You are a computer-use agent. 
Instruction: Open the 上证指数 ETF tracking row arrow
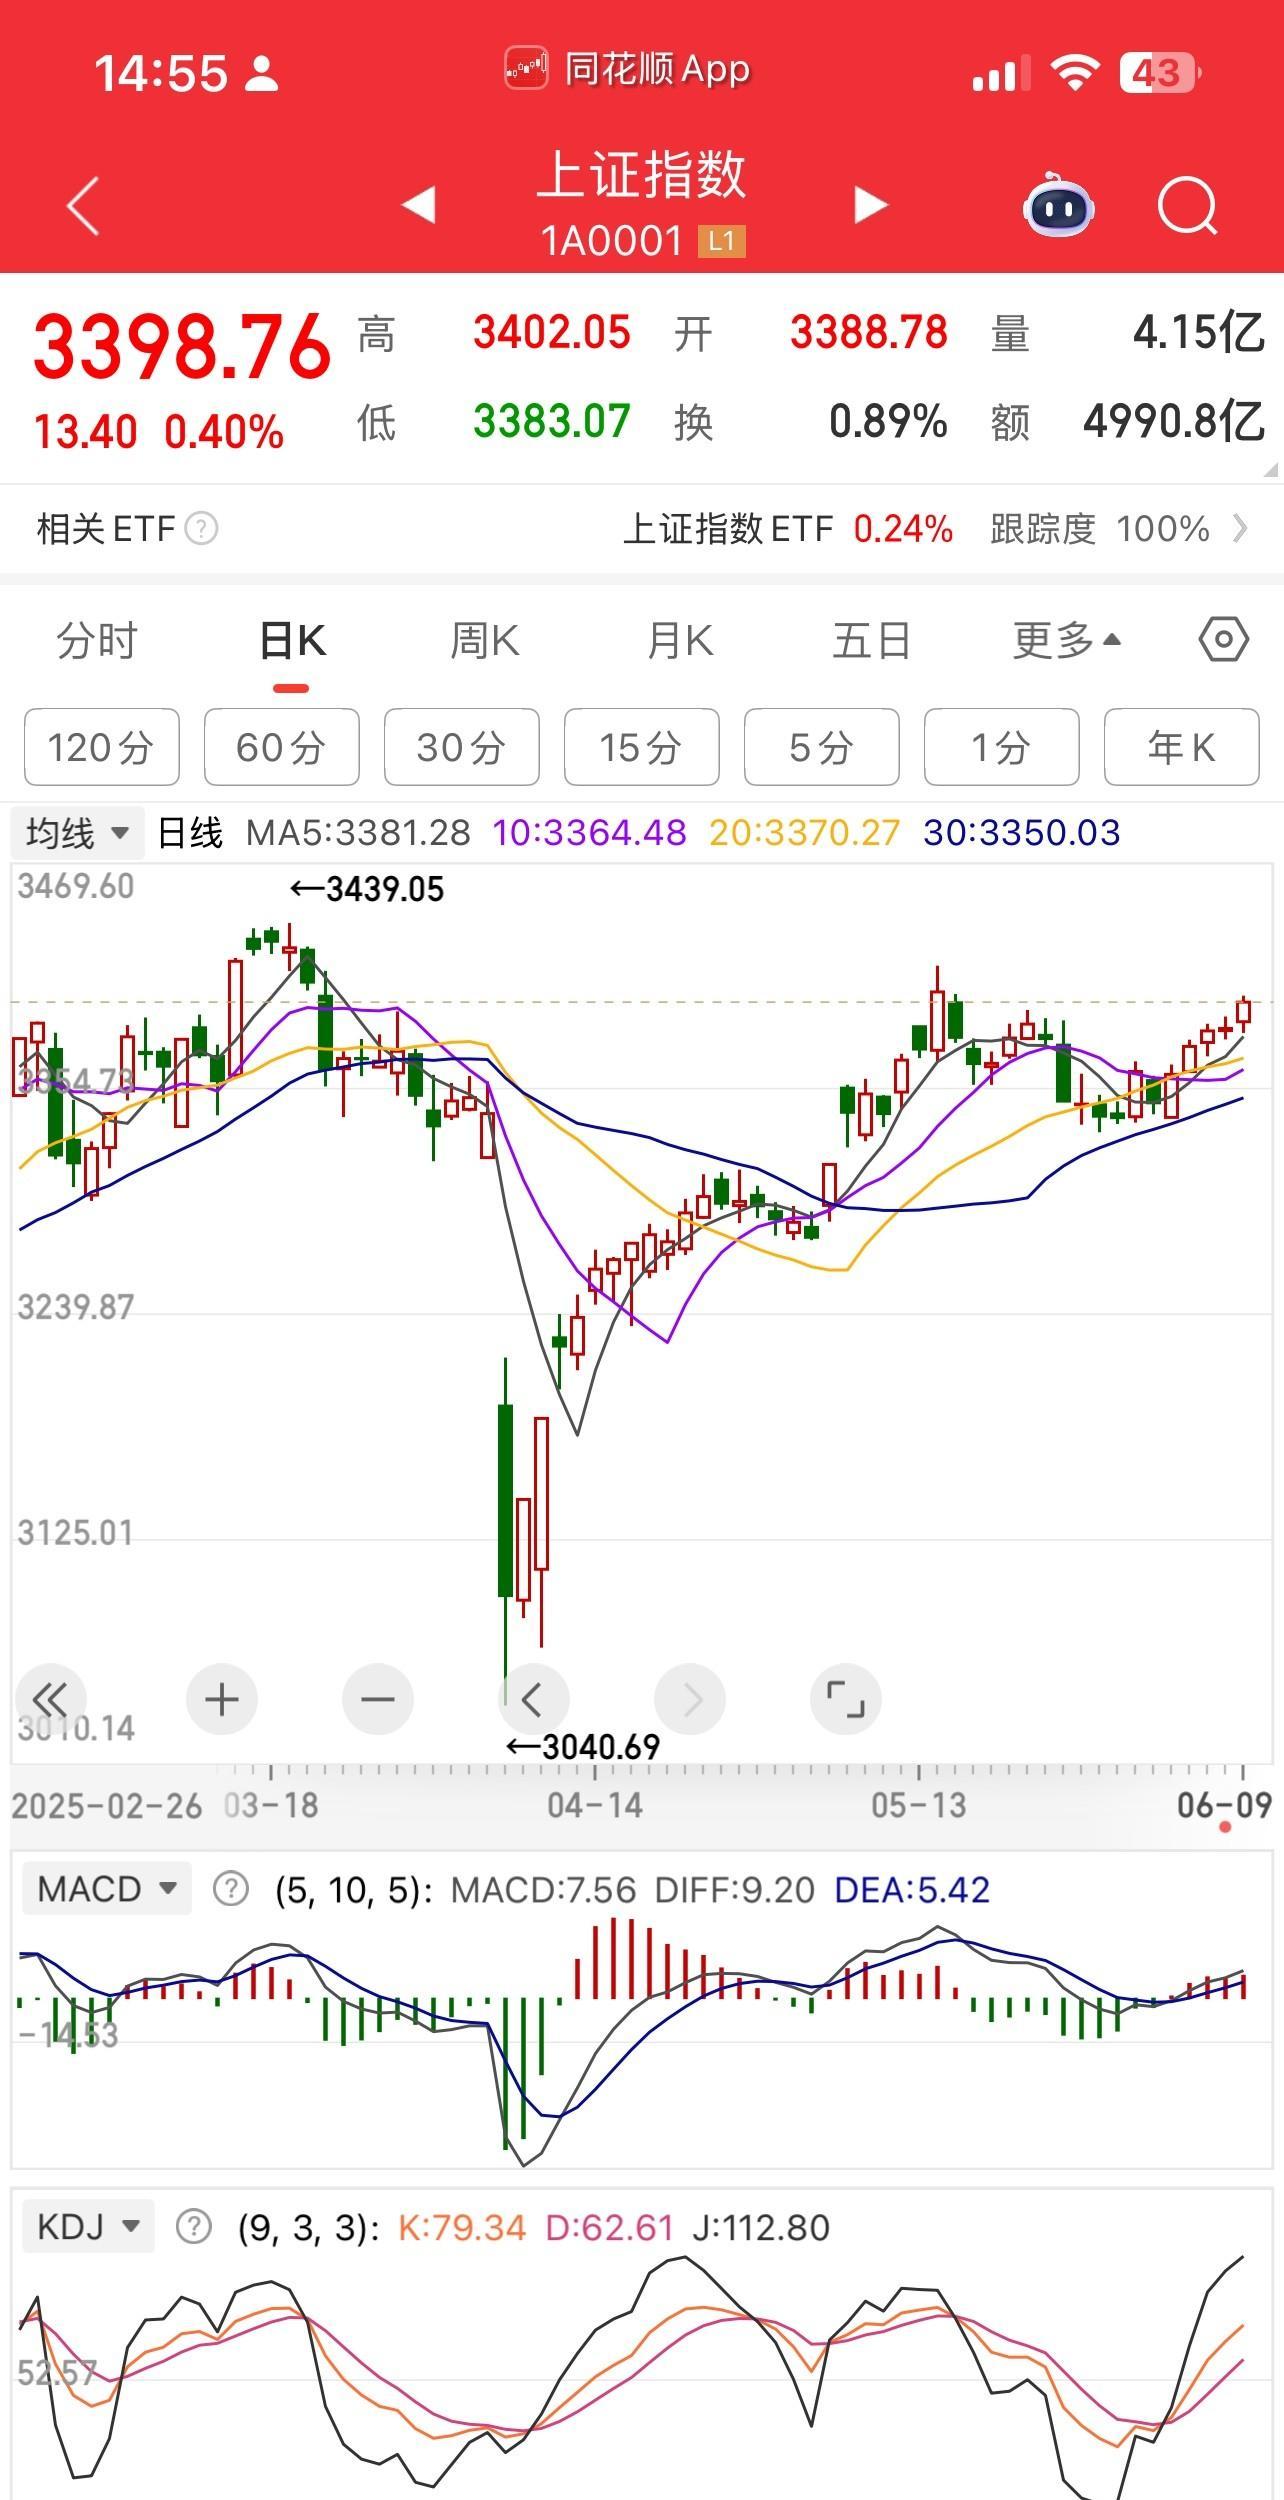pyautogui.click(x=1240, y=528)
